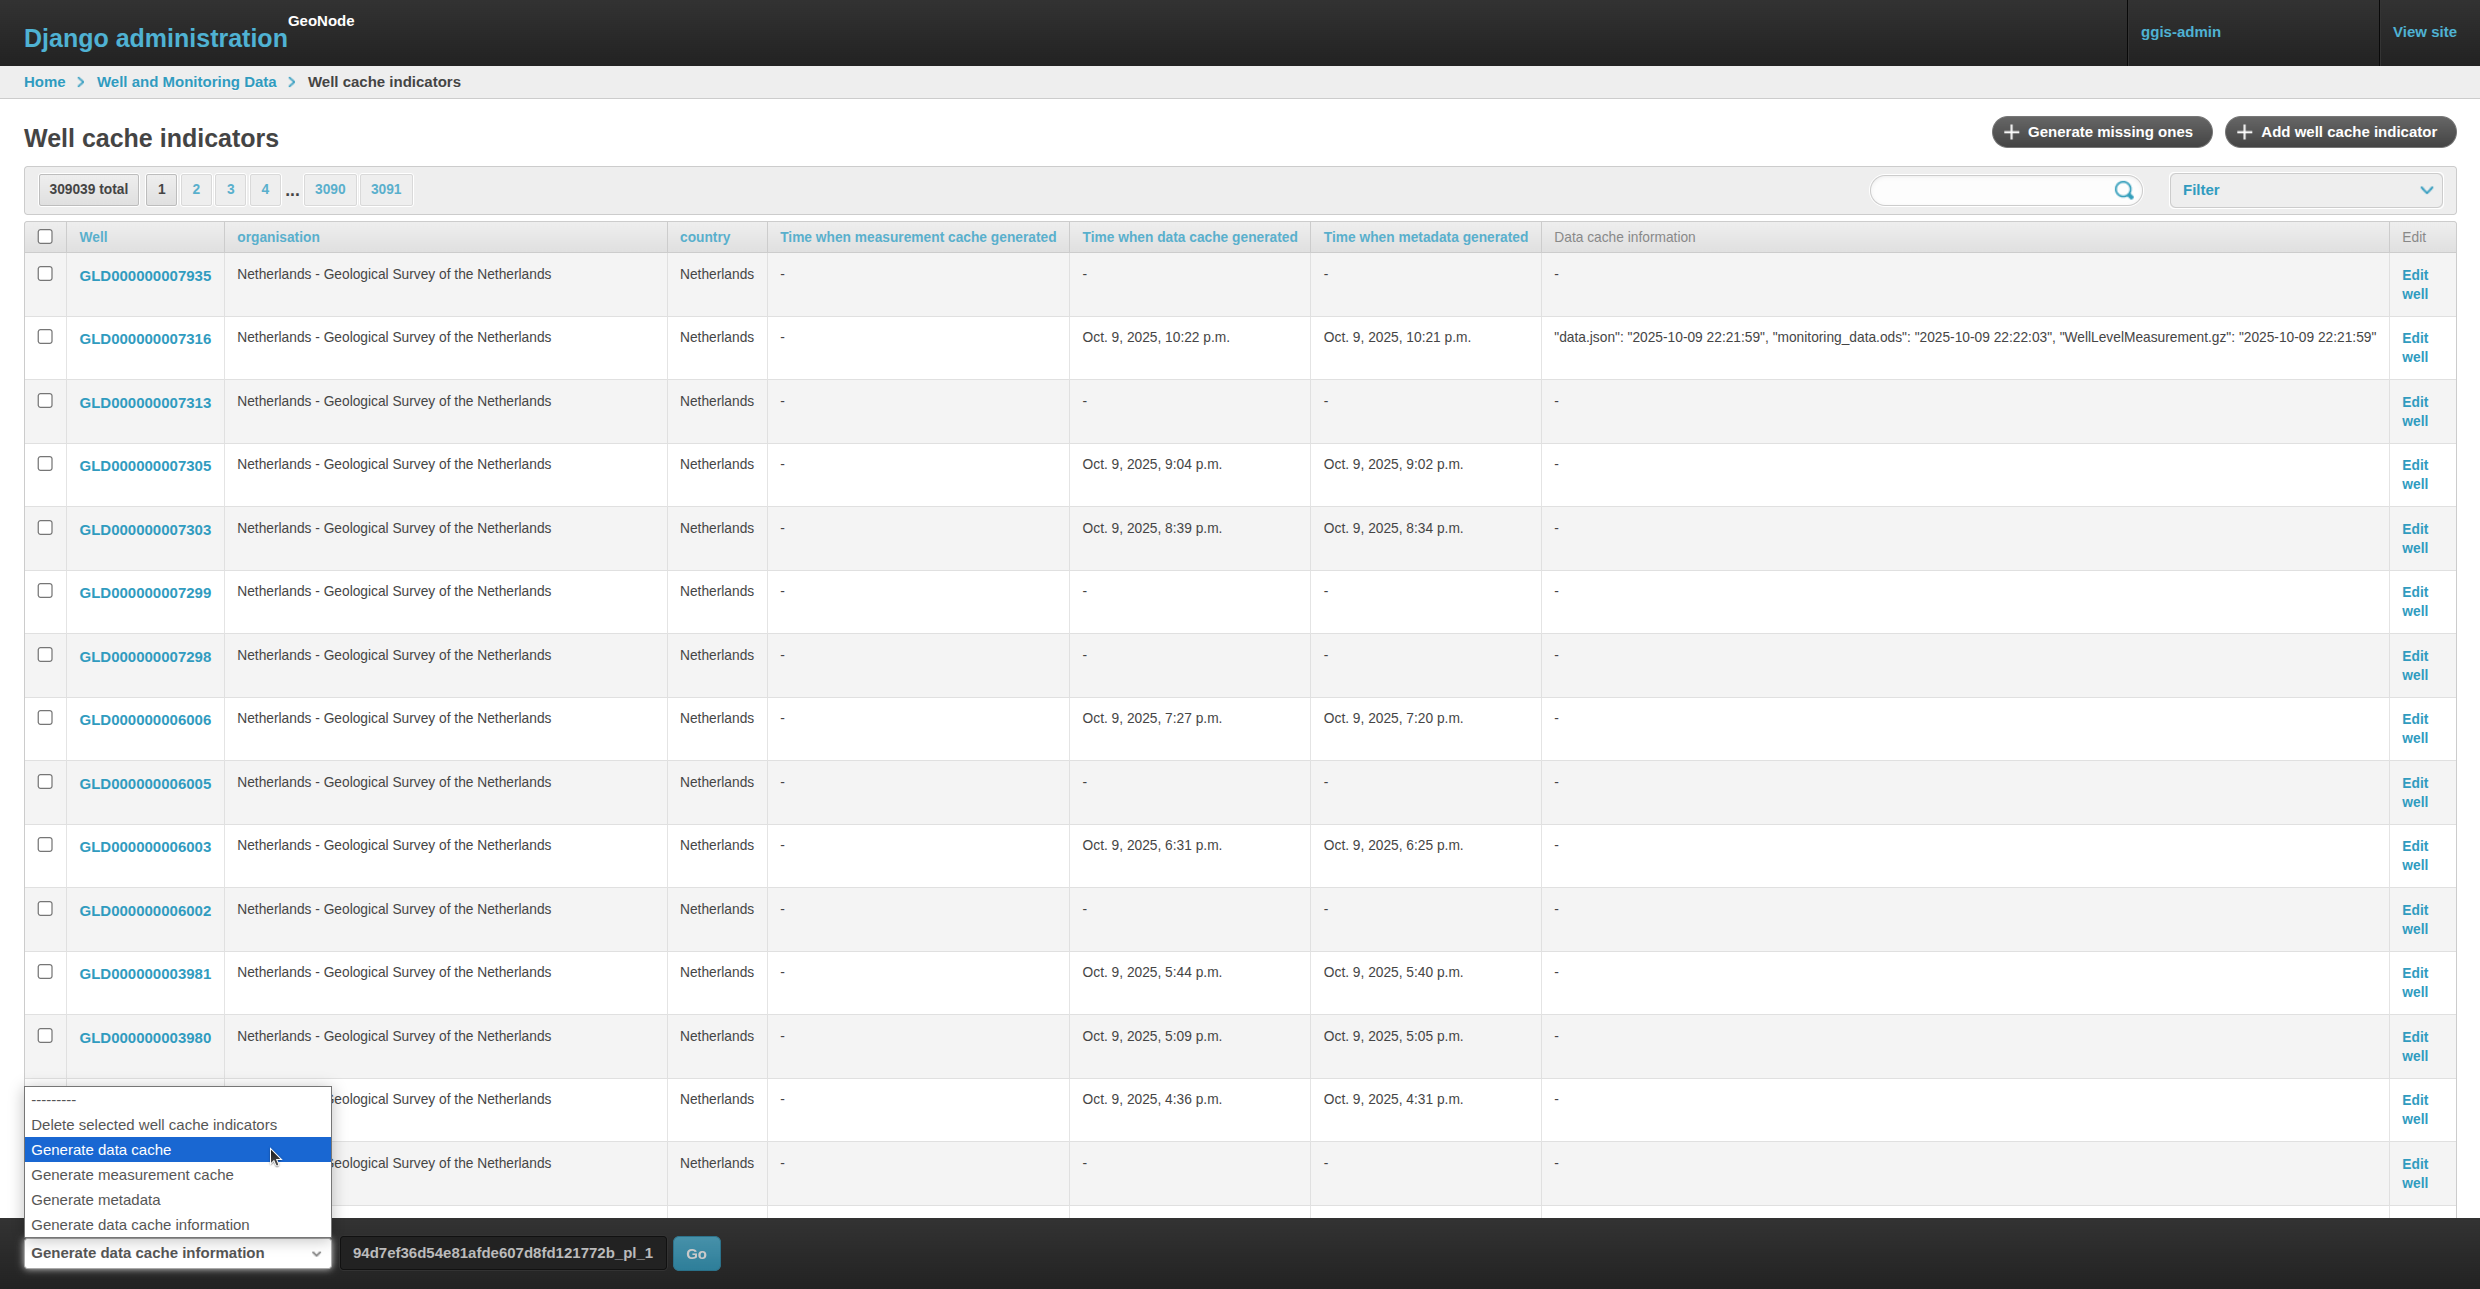
Task: Jump to page 3091 of the results
Action: pyautogui.click(x=384, y=189)
